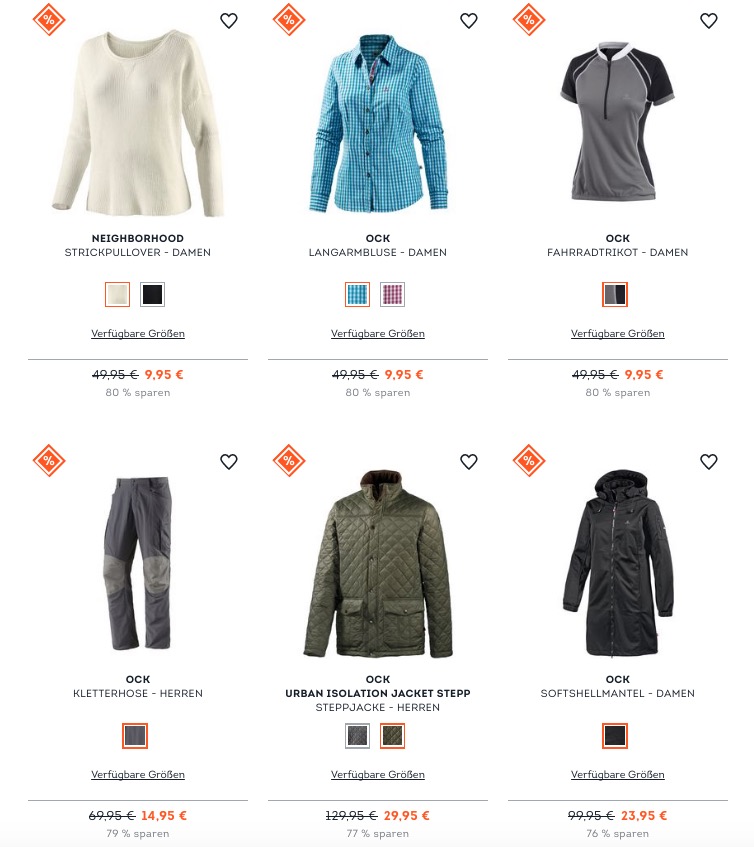Pick cream swatch for Neighborhood pullover

point(118,294)
